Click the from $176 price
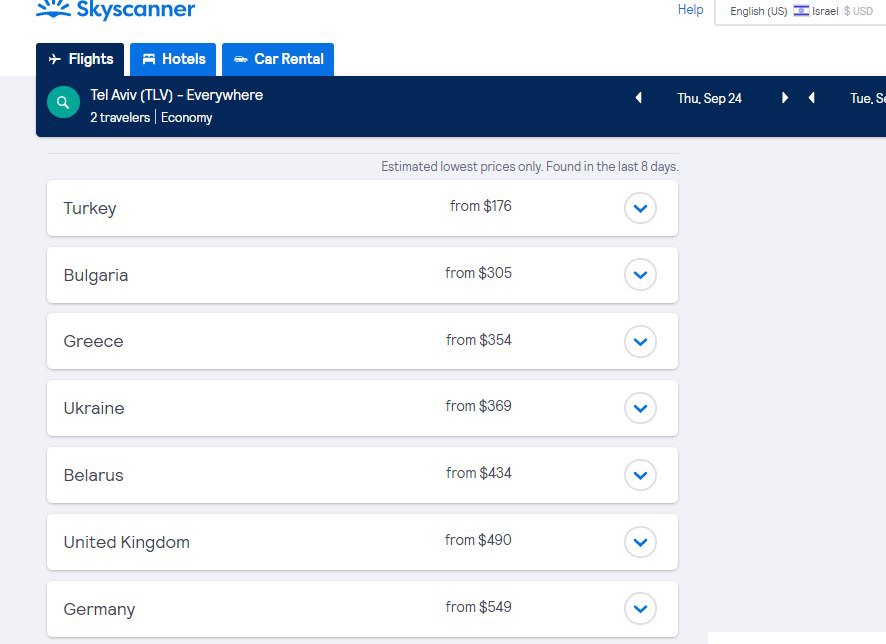 coord(480,206)
